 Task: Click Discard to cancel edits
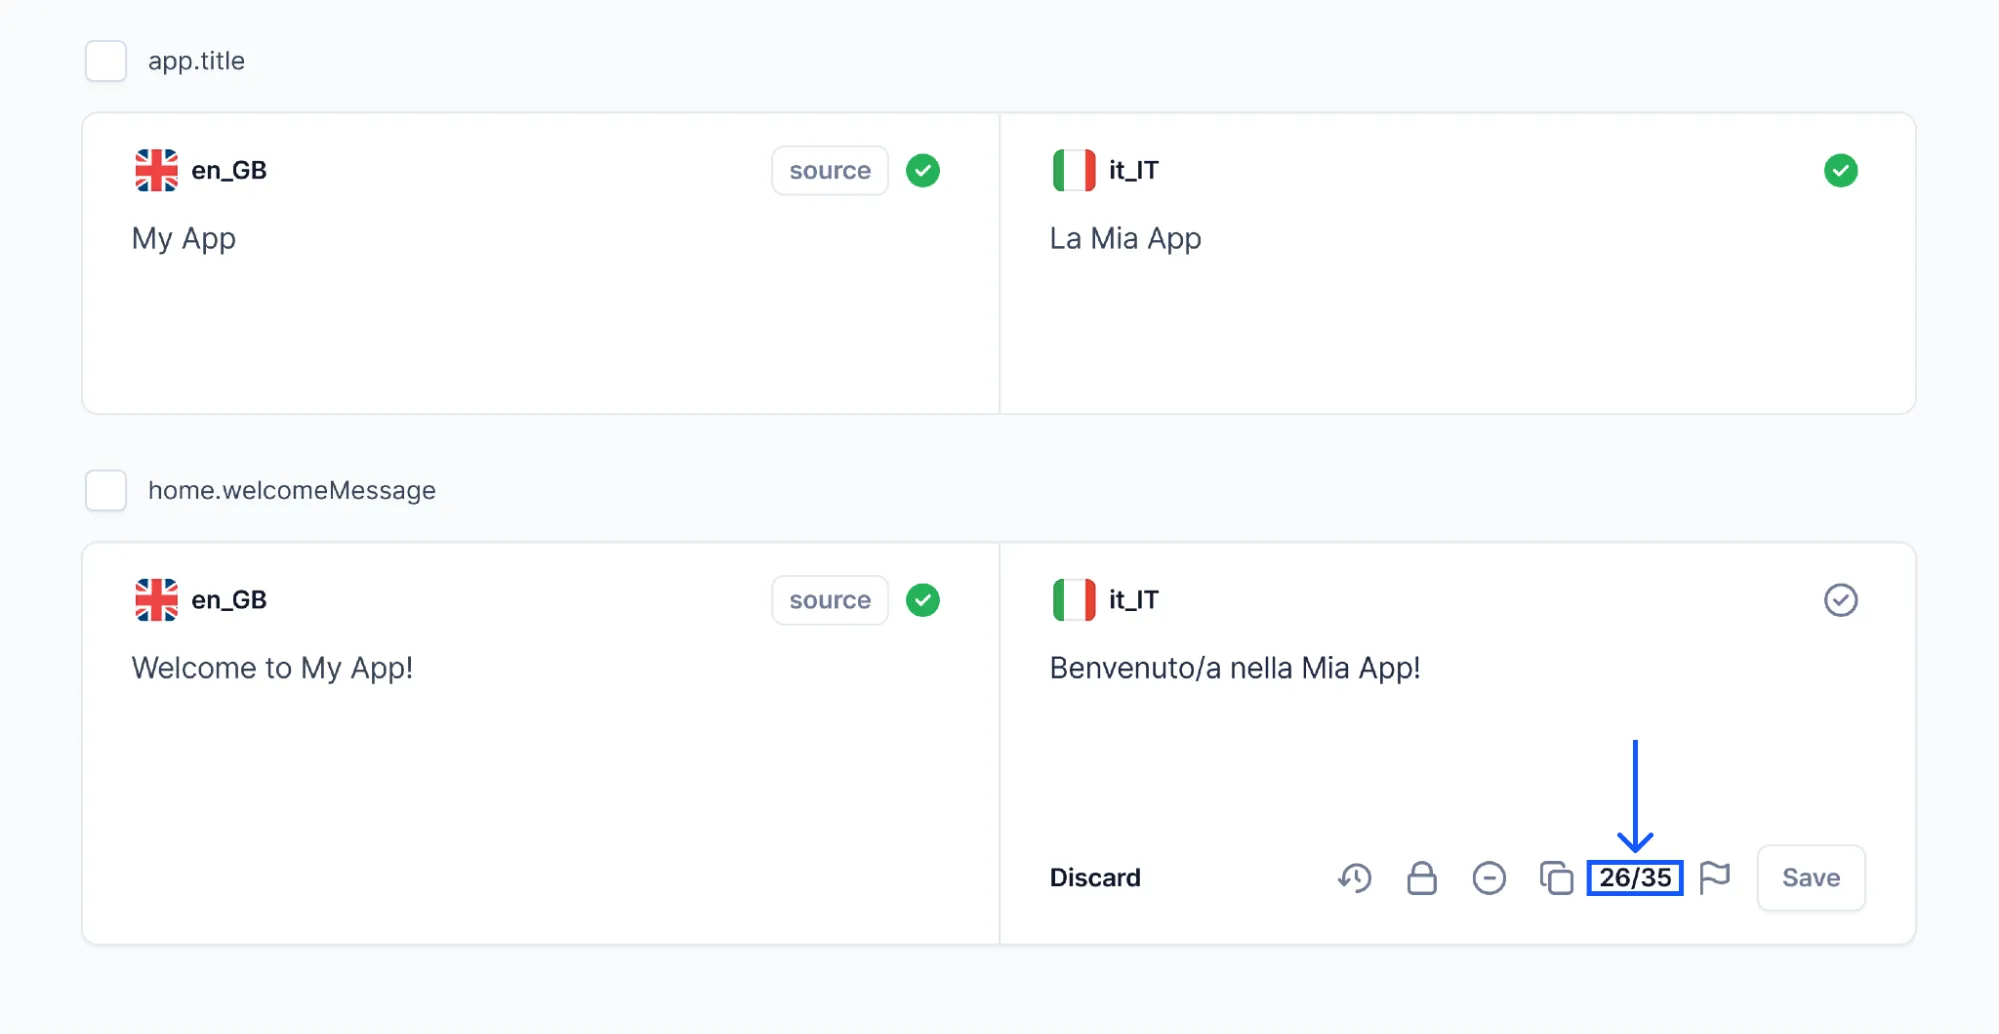pos(1095,878)
